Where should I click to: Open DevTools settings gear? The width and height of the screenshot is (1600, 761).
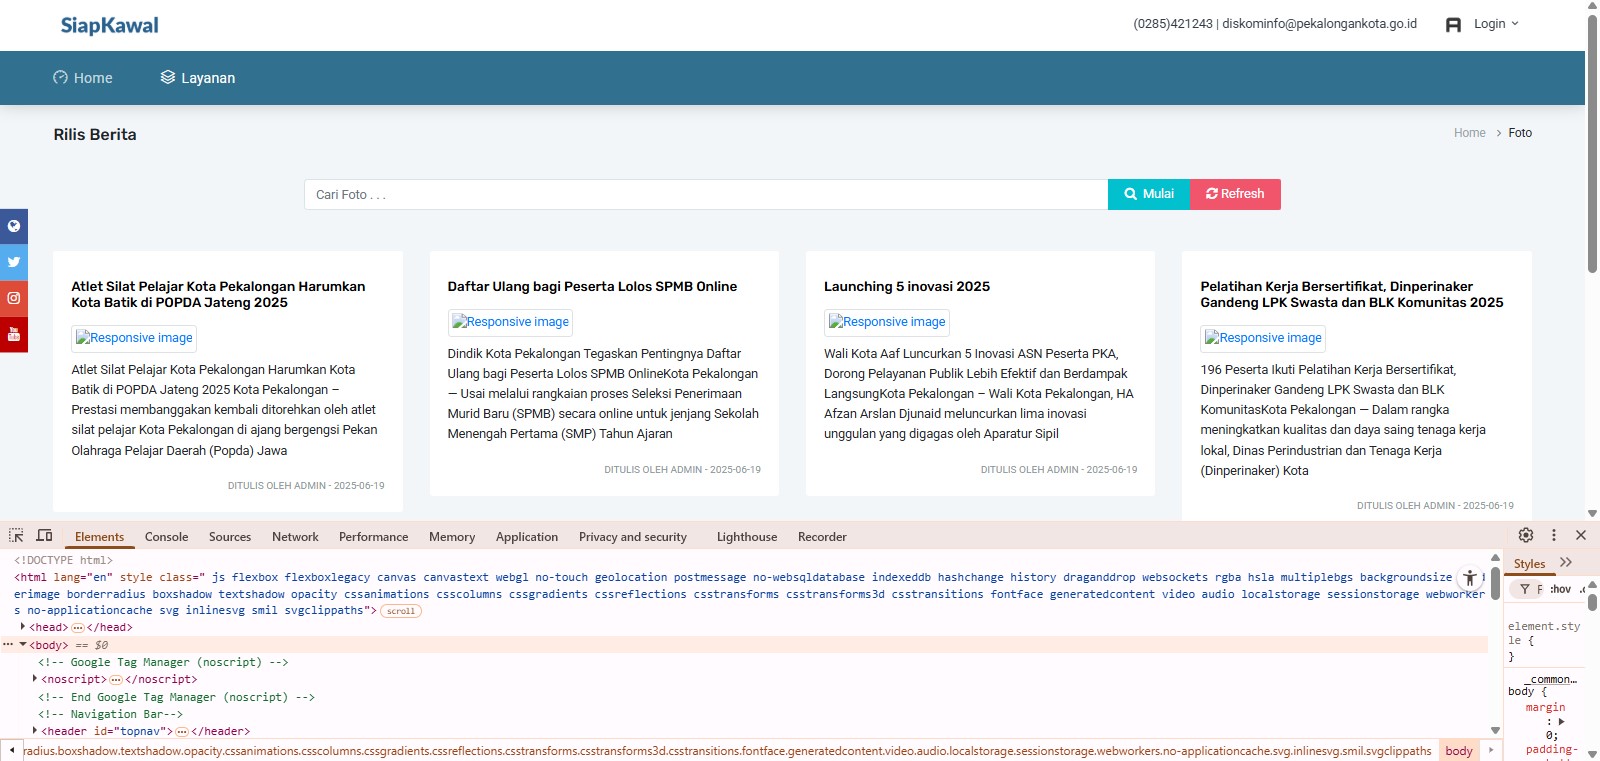[1525, 535]
